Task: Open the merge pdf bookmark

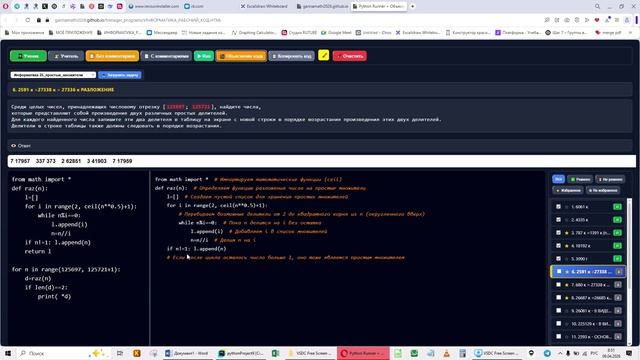Action: [609, 33]
